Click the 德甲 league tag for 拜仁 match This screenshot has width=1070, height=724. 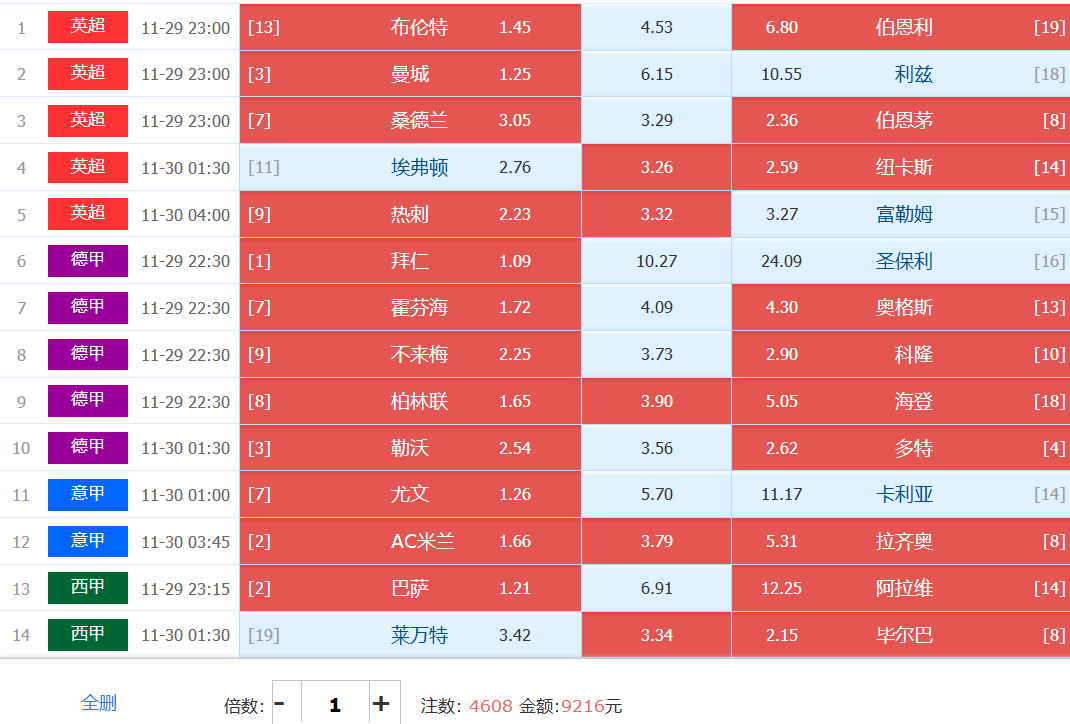[88, 261]
